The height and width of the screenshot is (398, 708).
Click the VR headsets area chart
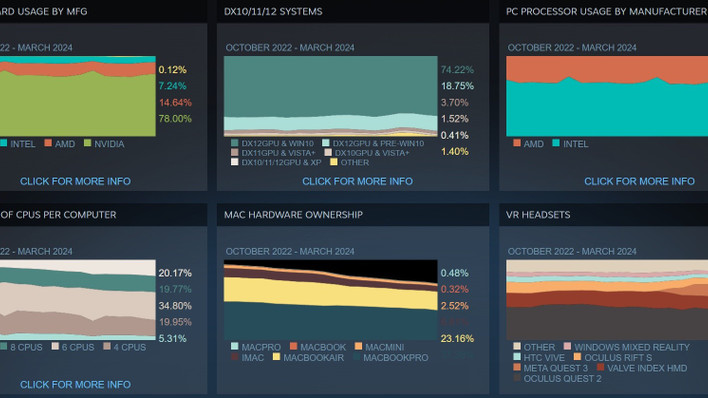(607, 300)
